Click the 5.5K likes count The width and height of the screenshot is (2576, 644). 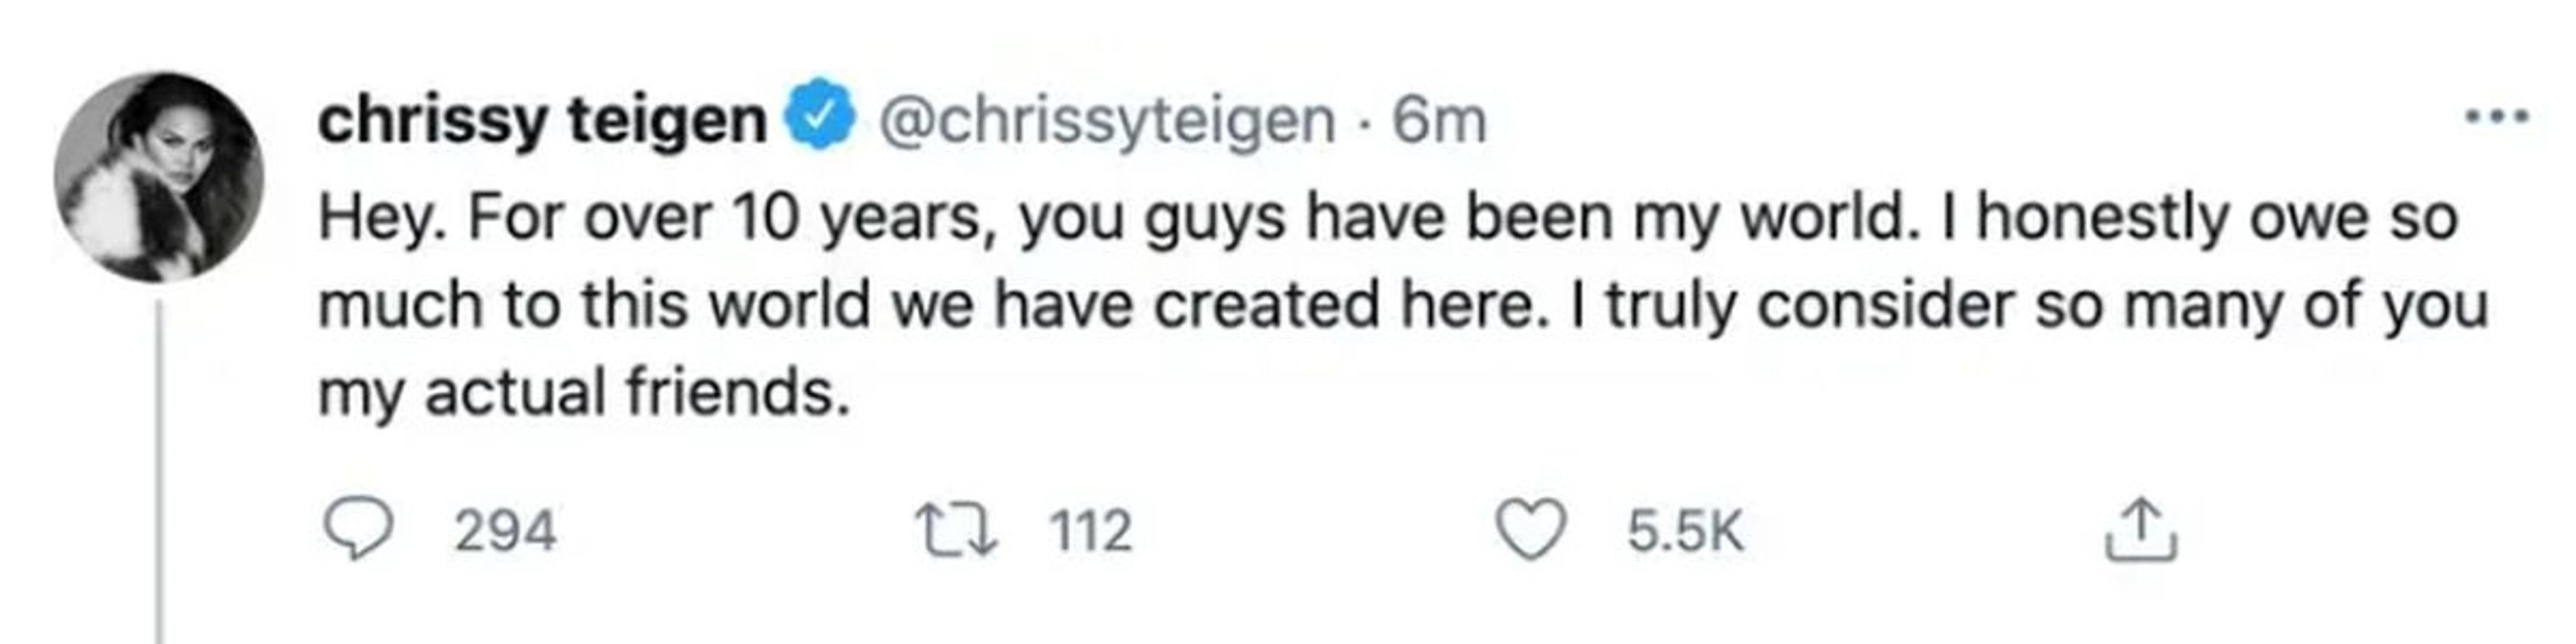click(x=1685, y=530)
